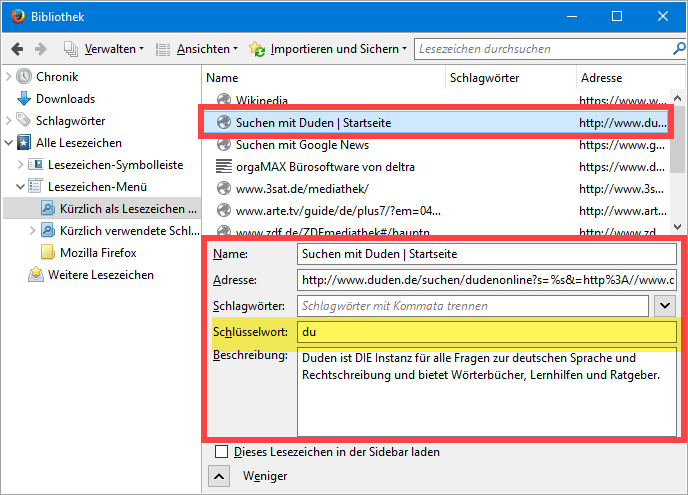Maximize the Bibliothek window
Screen dimensions: 688x495
pyautogui.click(x=617, y=16)
